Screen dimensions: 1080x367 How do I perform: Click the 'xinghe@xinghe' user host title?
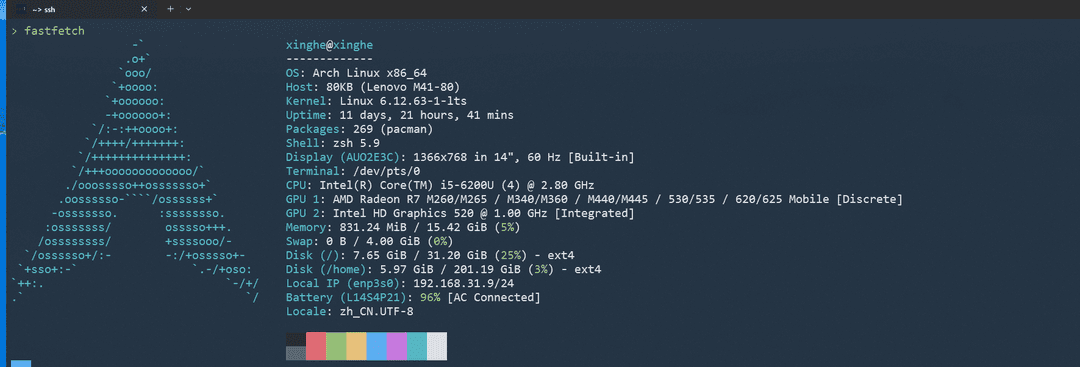point(329,45)
